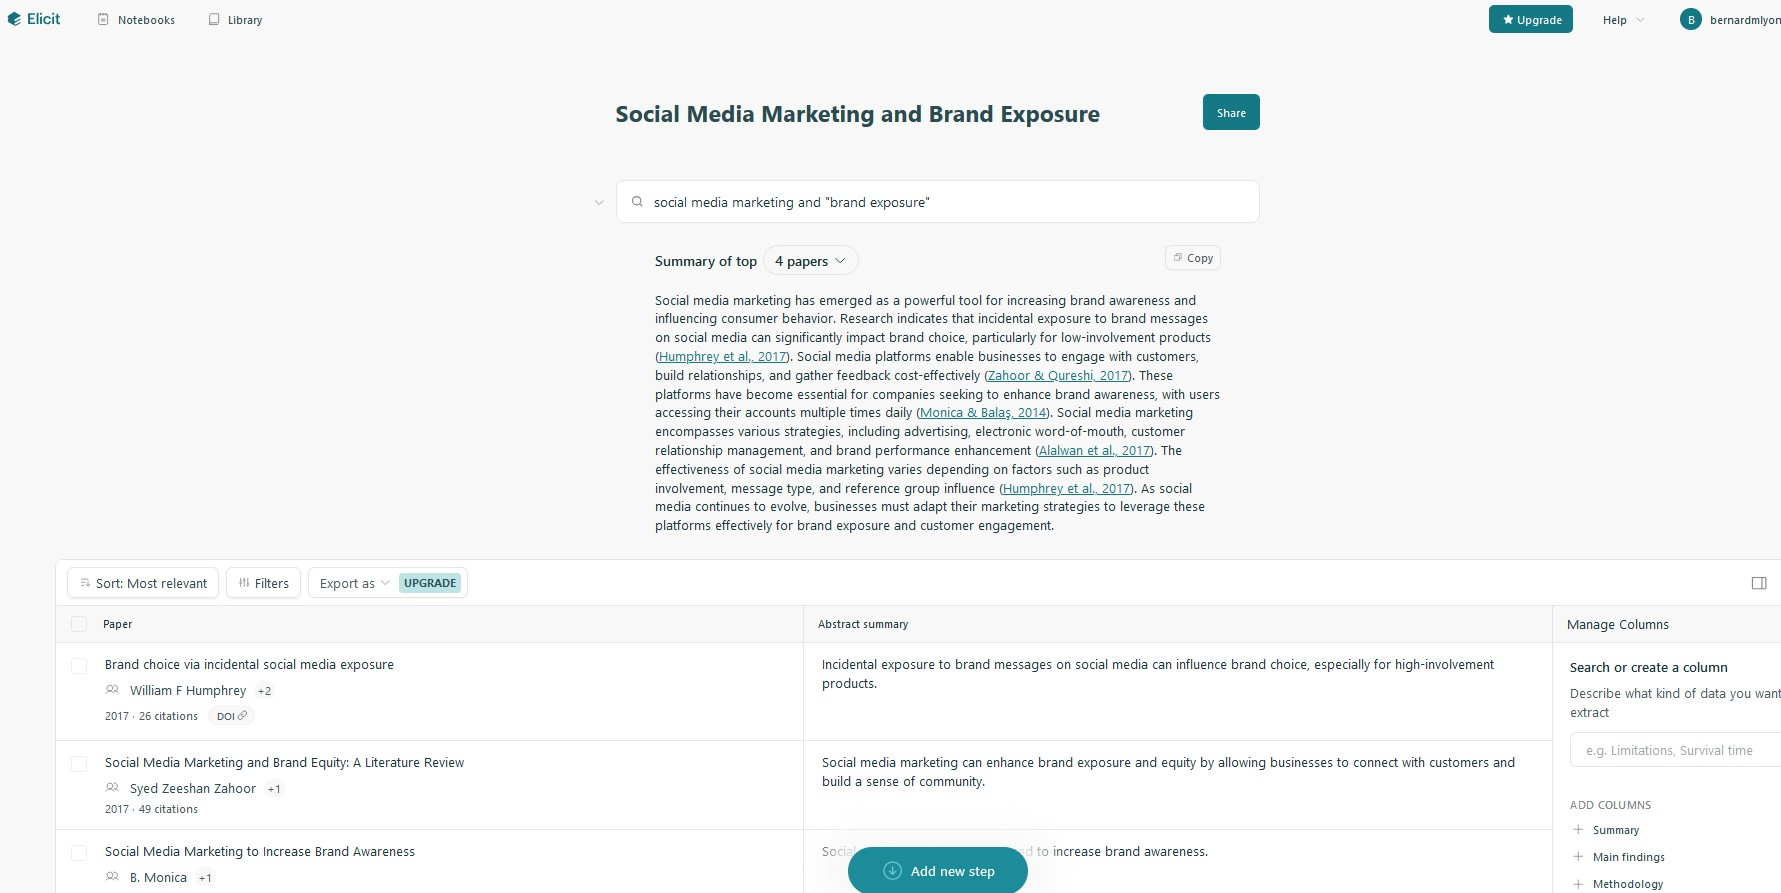Click the Elicit logo icon

click(14, 19)
